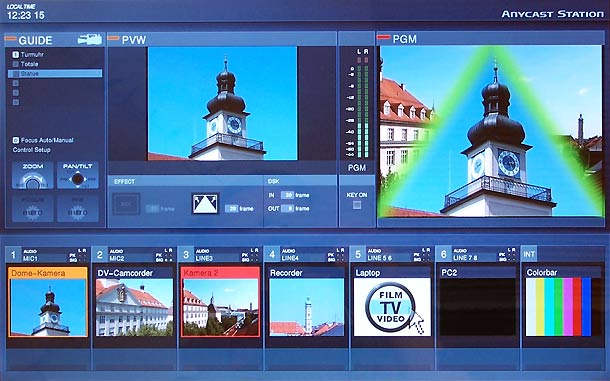Select the DV-Camcorder source thumbnail
Screen dimensions: 610x381
coord(134,307)
